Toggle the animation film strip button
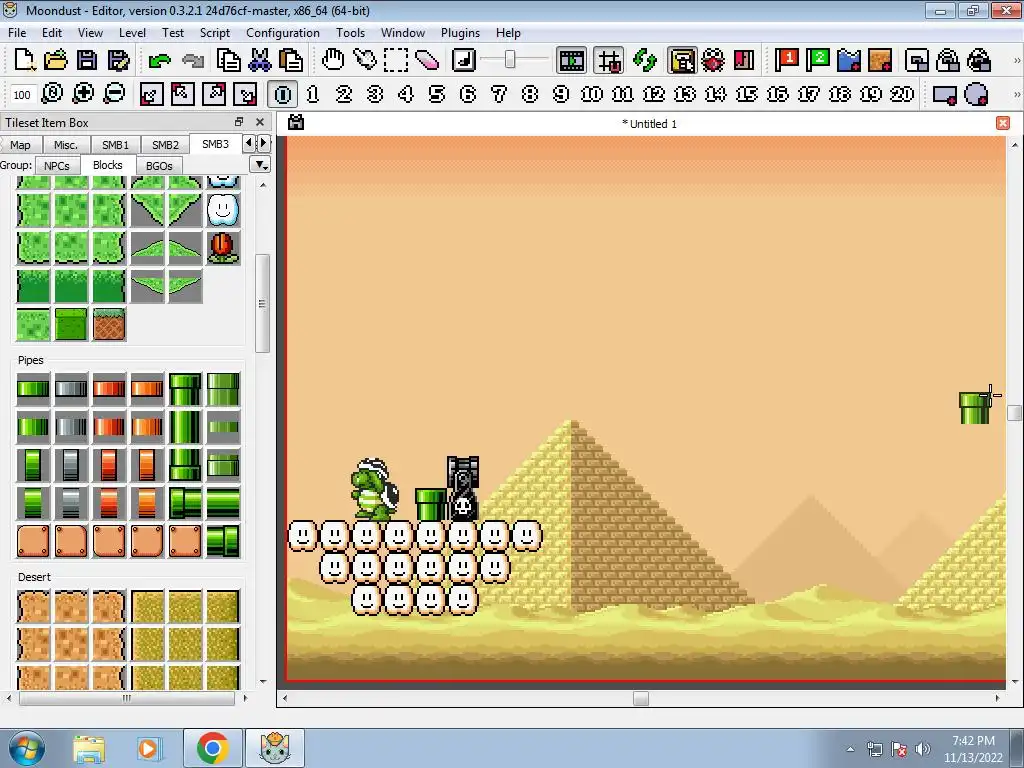Image resolution: width=1024 pixels, height=768 pixels. tap(571, 61)
